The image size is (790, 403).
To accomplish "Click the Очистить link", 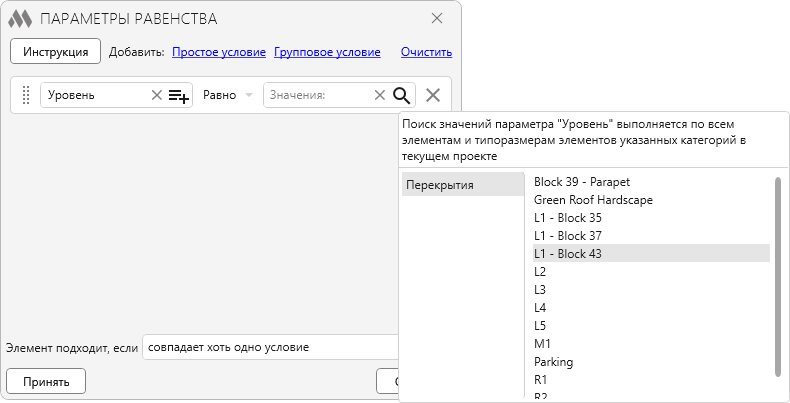I will [426, 52].
